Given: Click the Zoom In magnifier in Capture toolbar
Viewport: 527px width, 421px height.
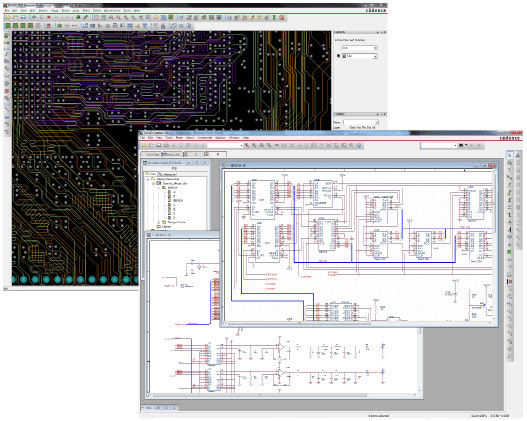Looking at the screenshot, I should pyautogui.click(x=247, y=145).
